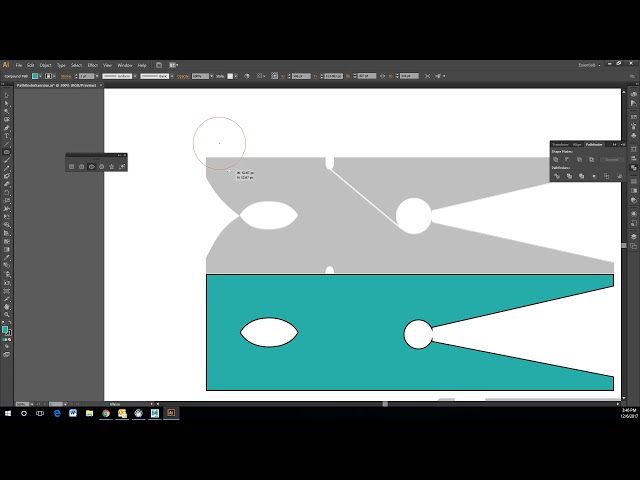Click Trim pathfinder button

click(x=569, y=176)
